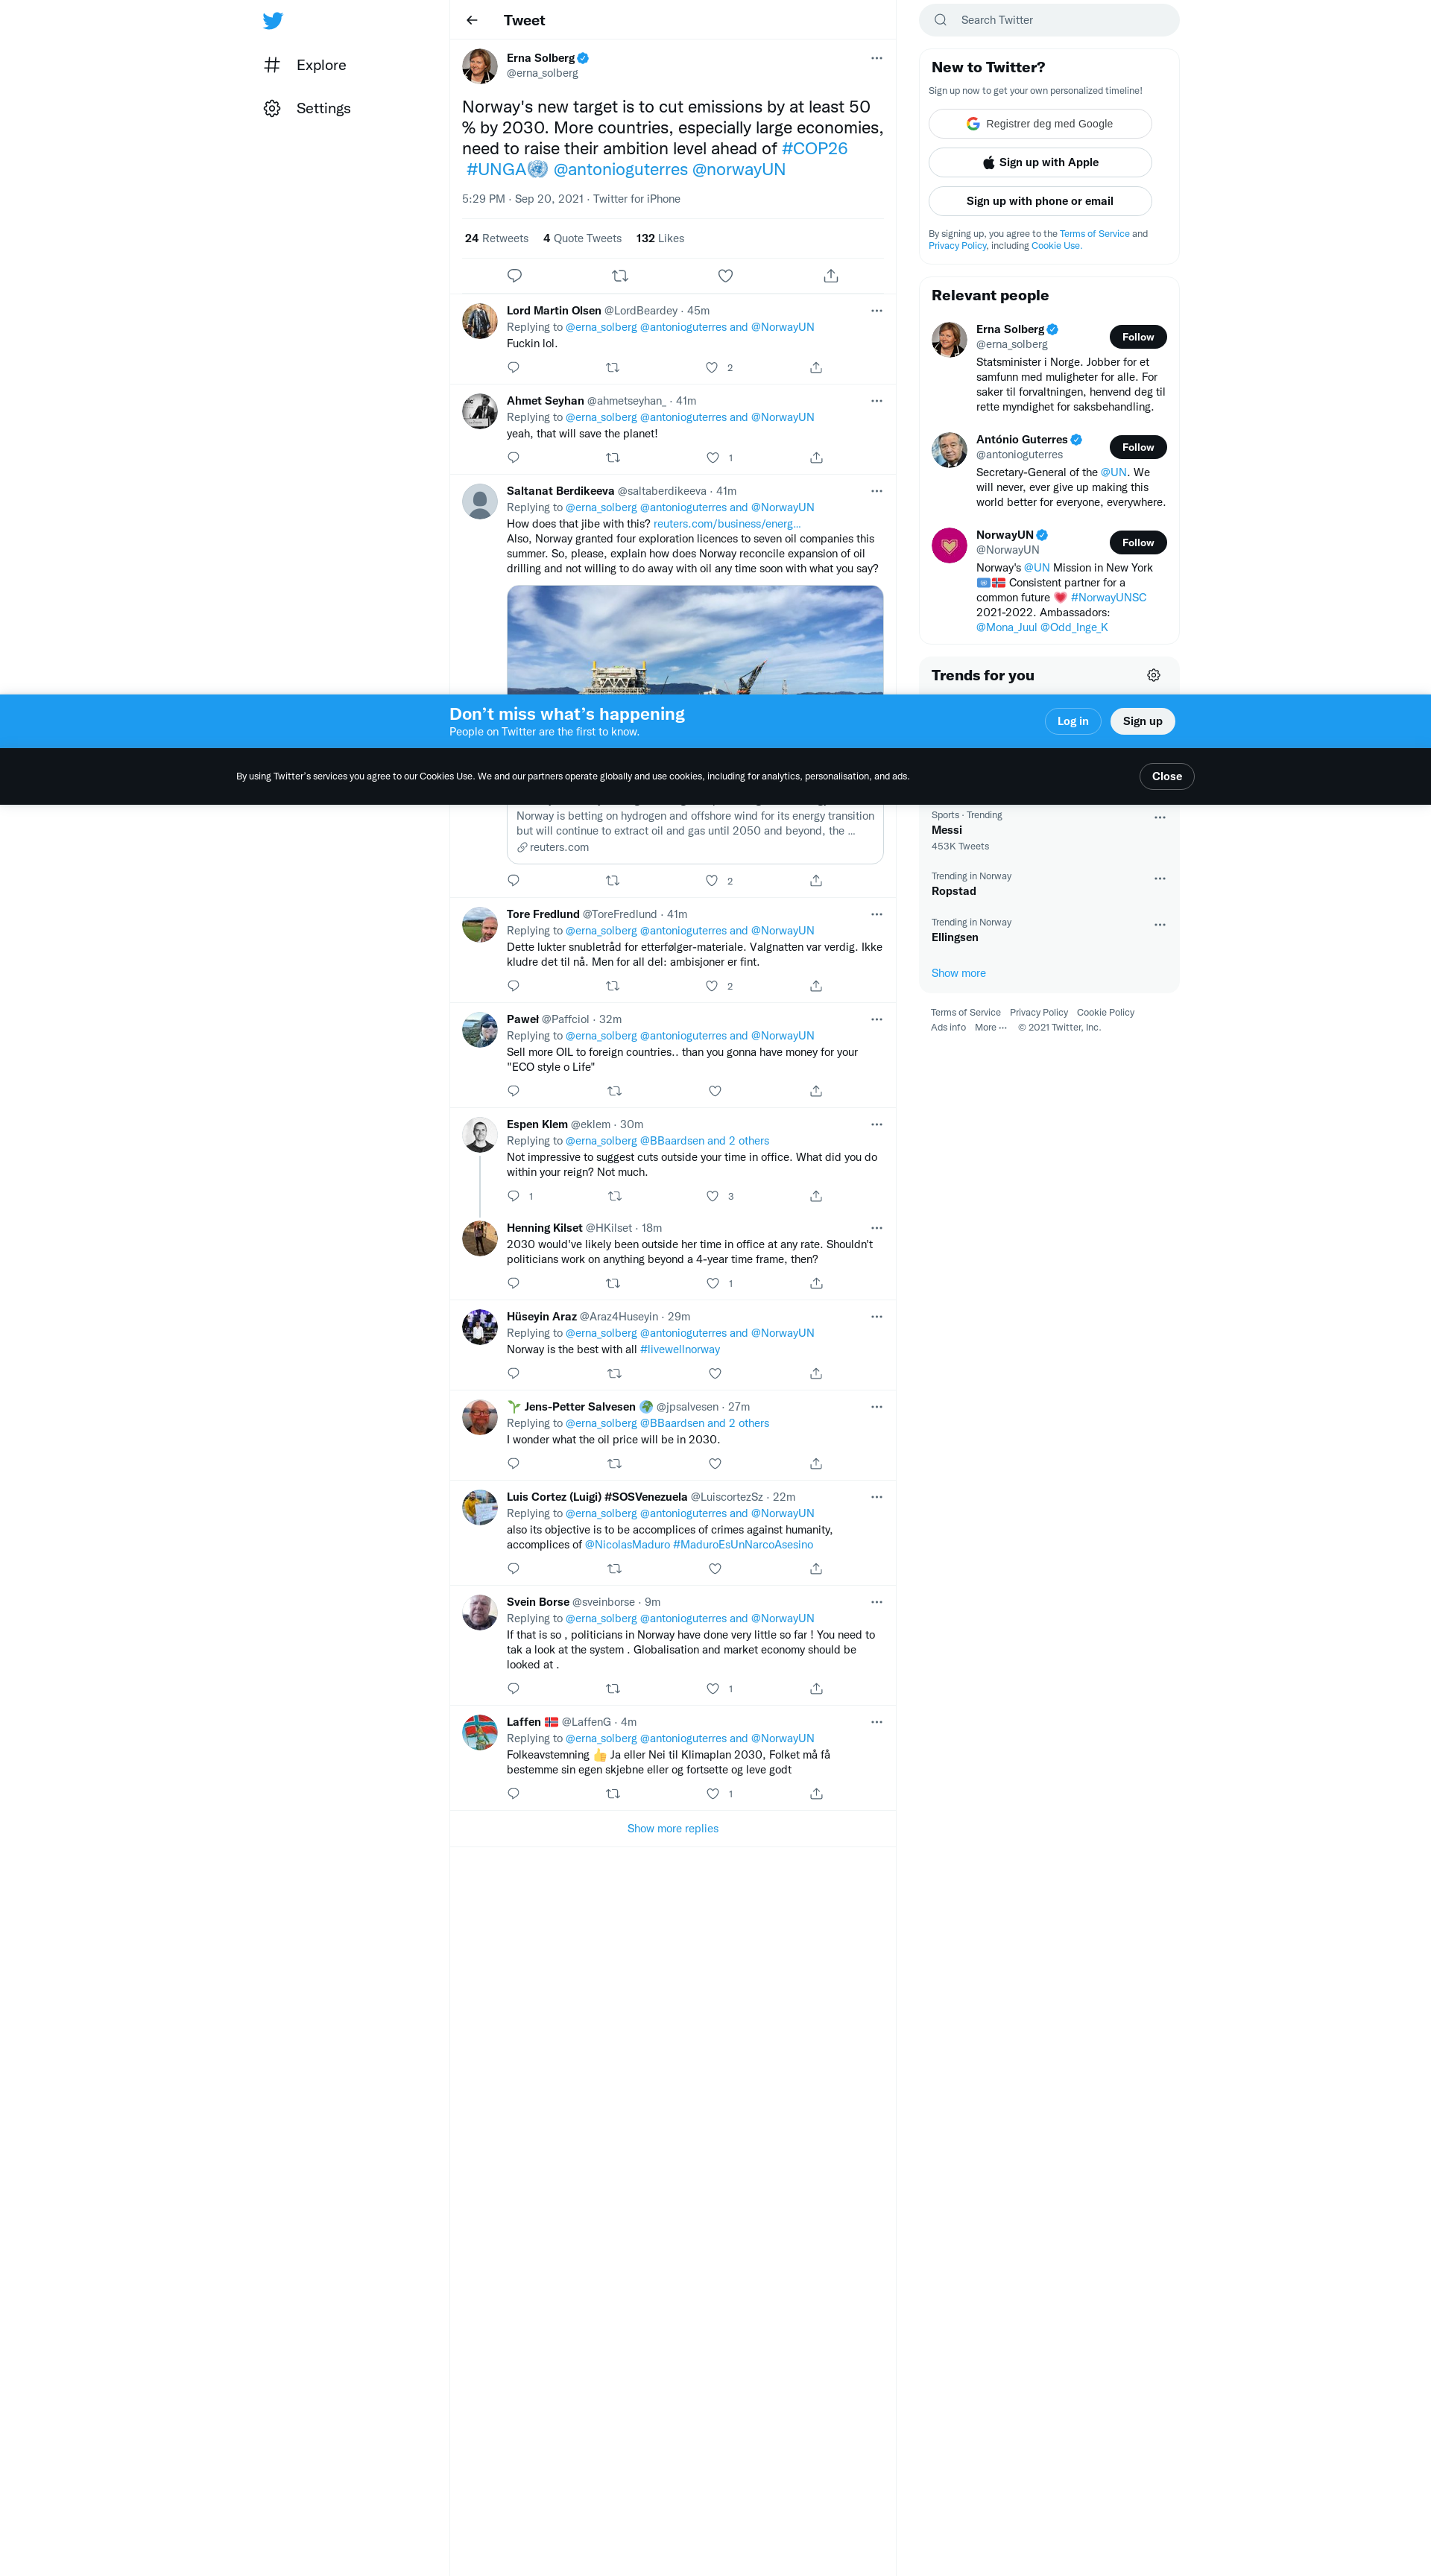The width and height of the screenshot is (1431, 2576).
Task: Open Settings in the sidebar
Action: (322, 108)
